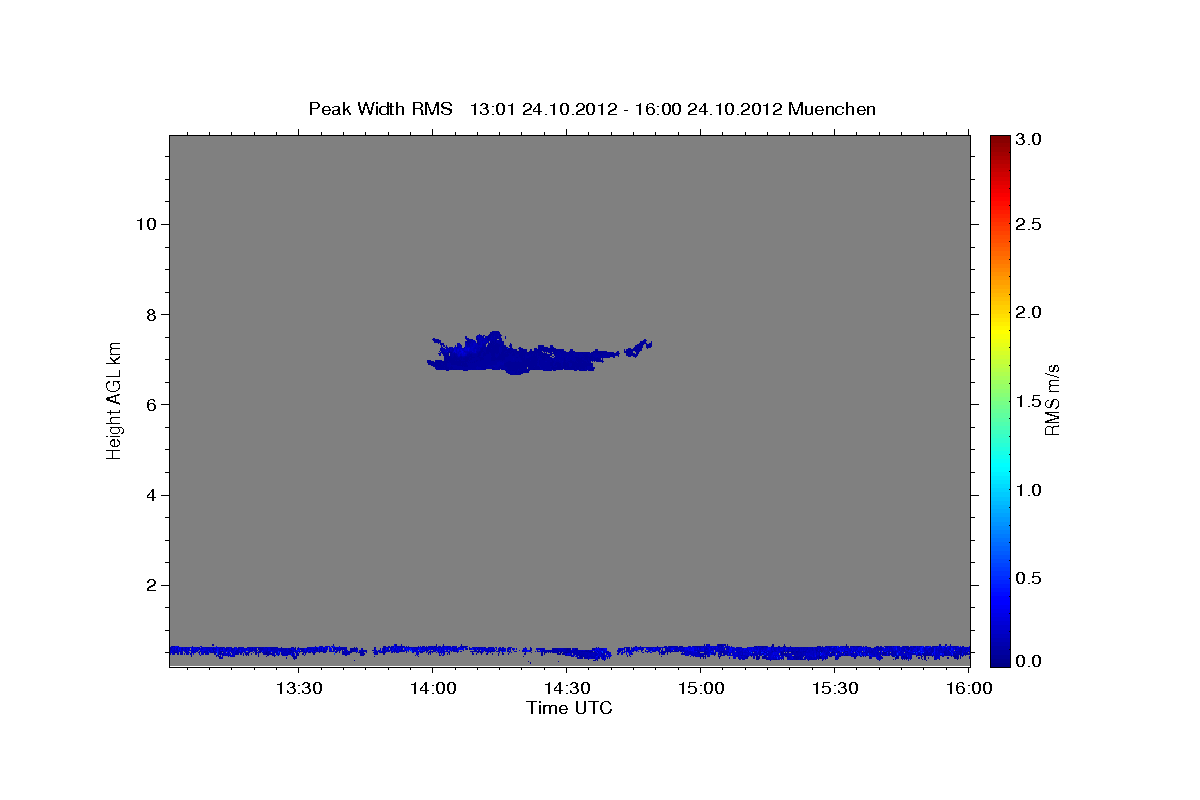This screenshot has width=1200, height=800.
Task: Click the dark blue bottom of colorbar
Action: [1000, 659]
